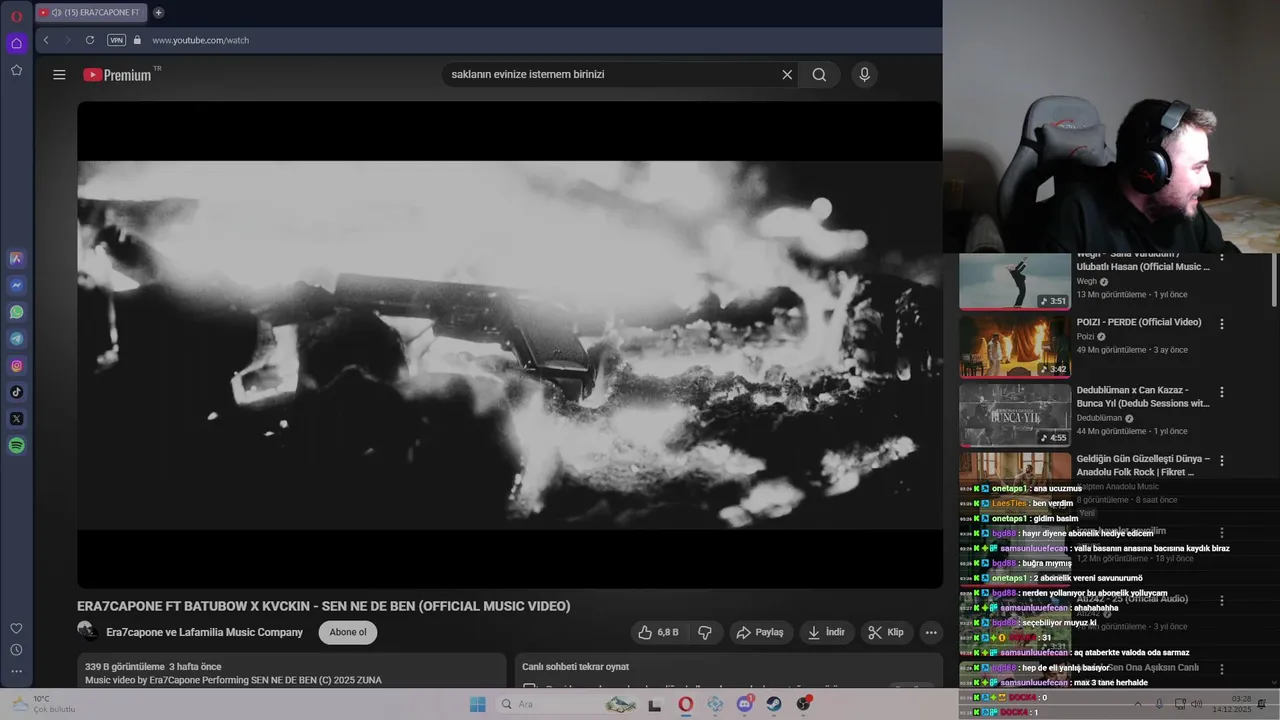Open Wegh Sana Vurulalı video thumbnail
The width and height of the screenshot is (1280, 720).
(1015, 281)
